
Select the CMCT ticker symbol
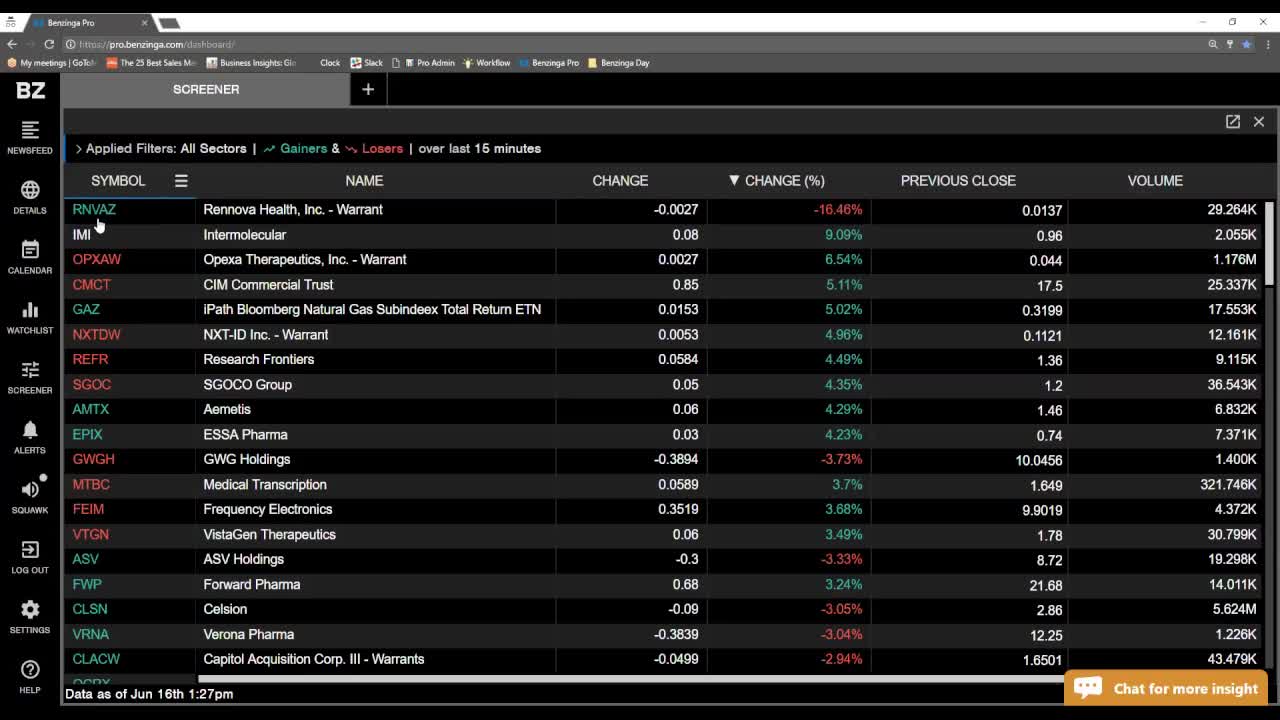click(x=91, y=285)
